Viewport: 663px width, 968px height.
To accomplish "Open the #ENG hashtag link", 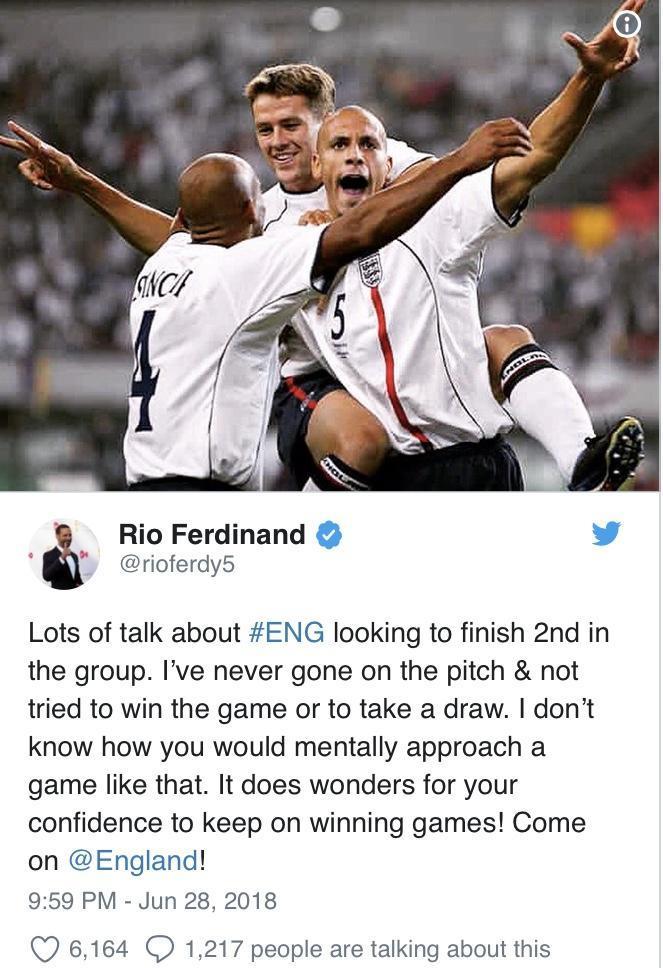I will (286, 633).
